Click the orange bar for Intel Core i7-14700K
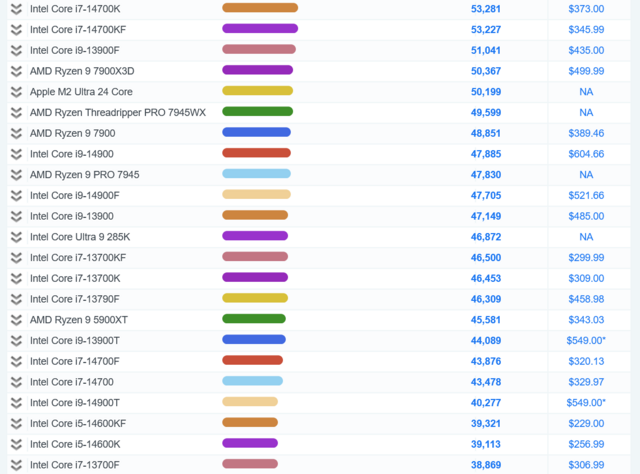Viewport: 640px width, 474px height. coord(260,8)
